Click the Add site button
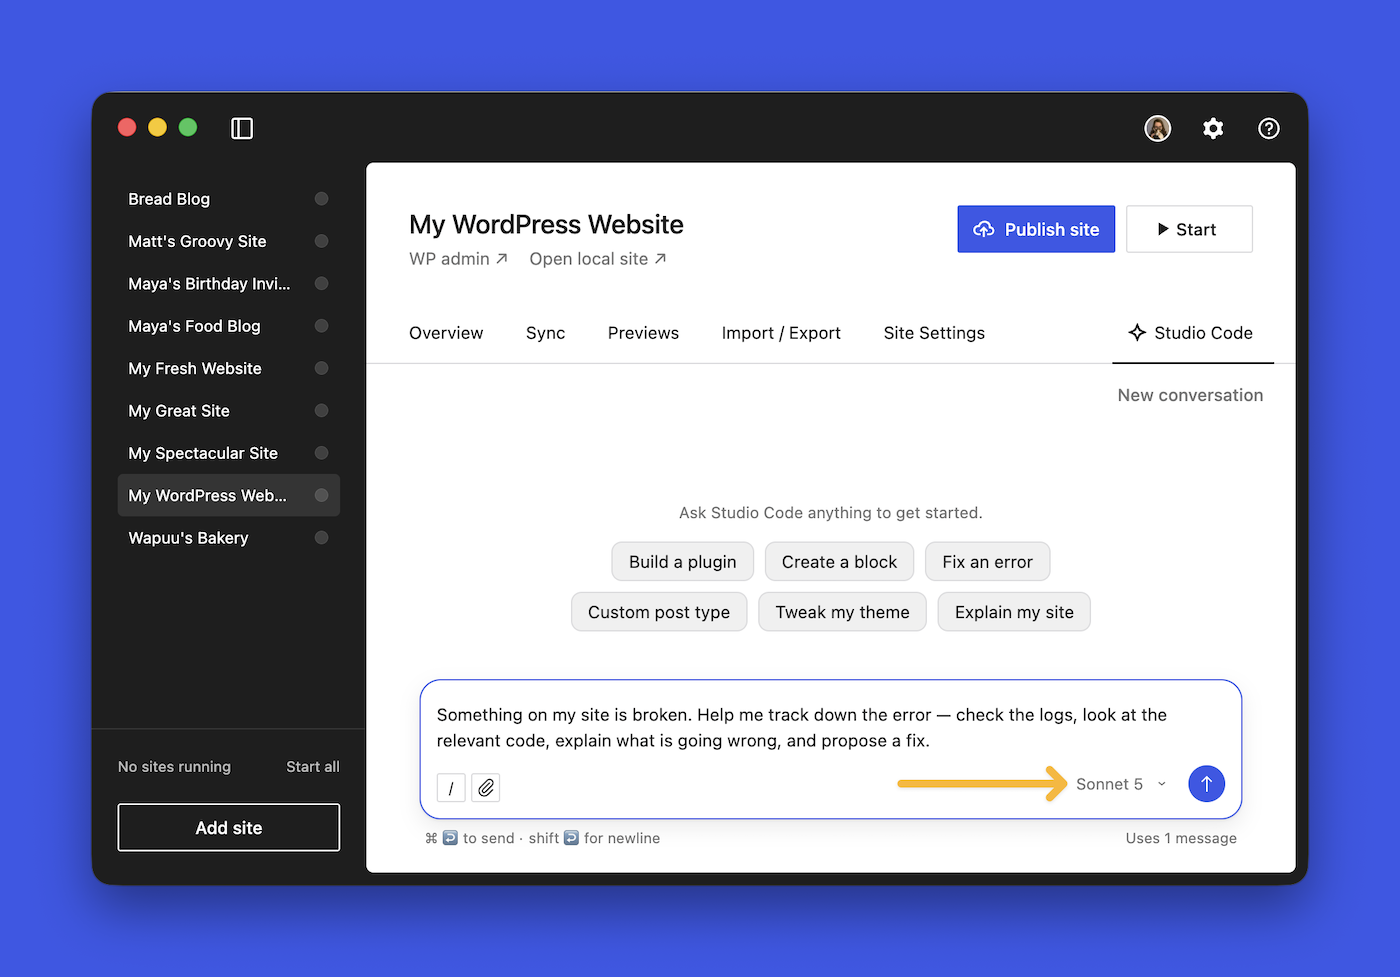 (x=229, y=828)
